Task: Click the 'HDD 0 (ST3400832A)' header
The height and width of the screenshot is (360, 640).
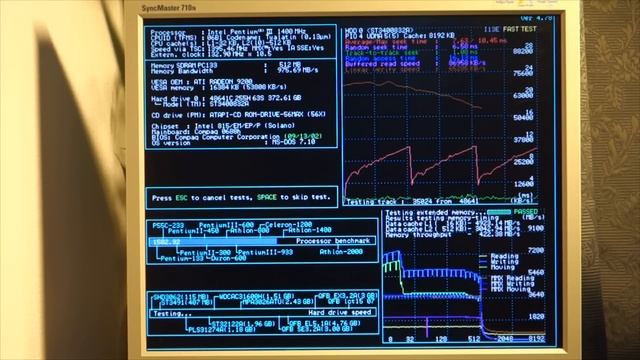Action: click(379, 31)
